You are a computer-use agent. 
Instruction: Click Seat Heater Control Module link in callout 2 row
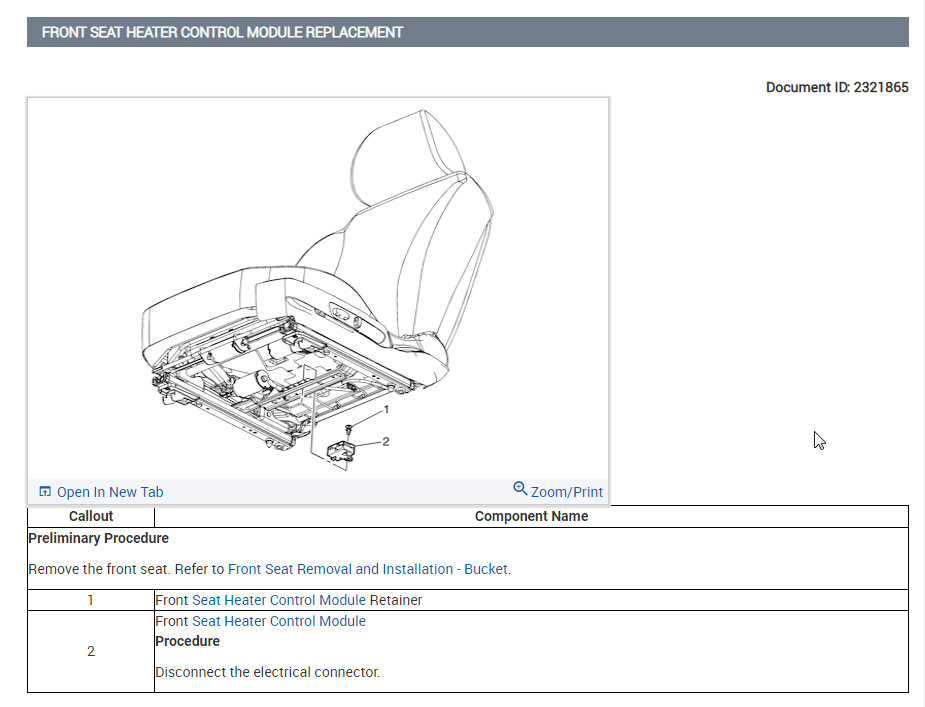(x=279, y=621)
